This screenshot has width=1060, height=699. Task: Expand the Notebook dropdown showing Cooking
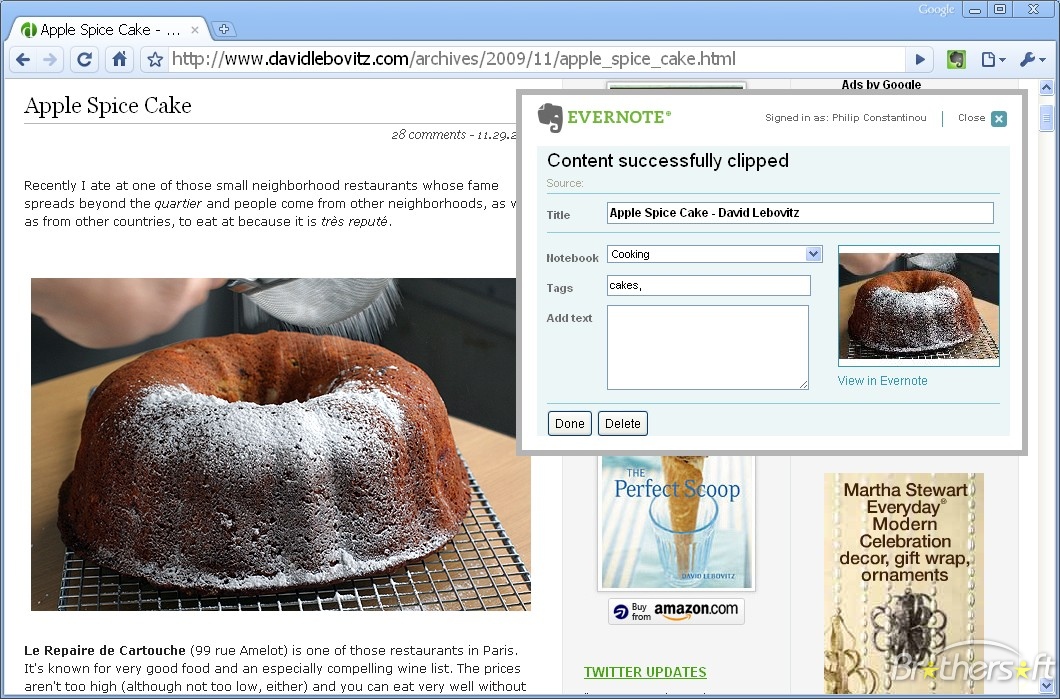tap(813, 254)
